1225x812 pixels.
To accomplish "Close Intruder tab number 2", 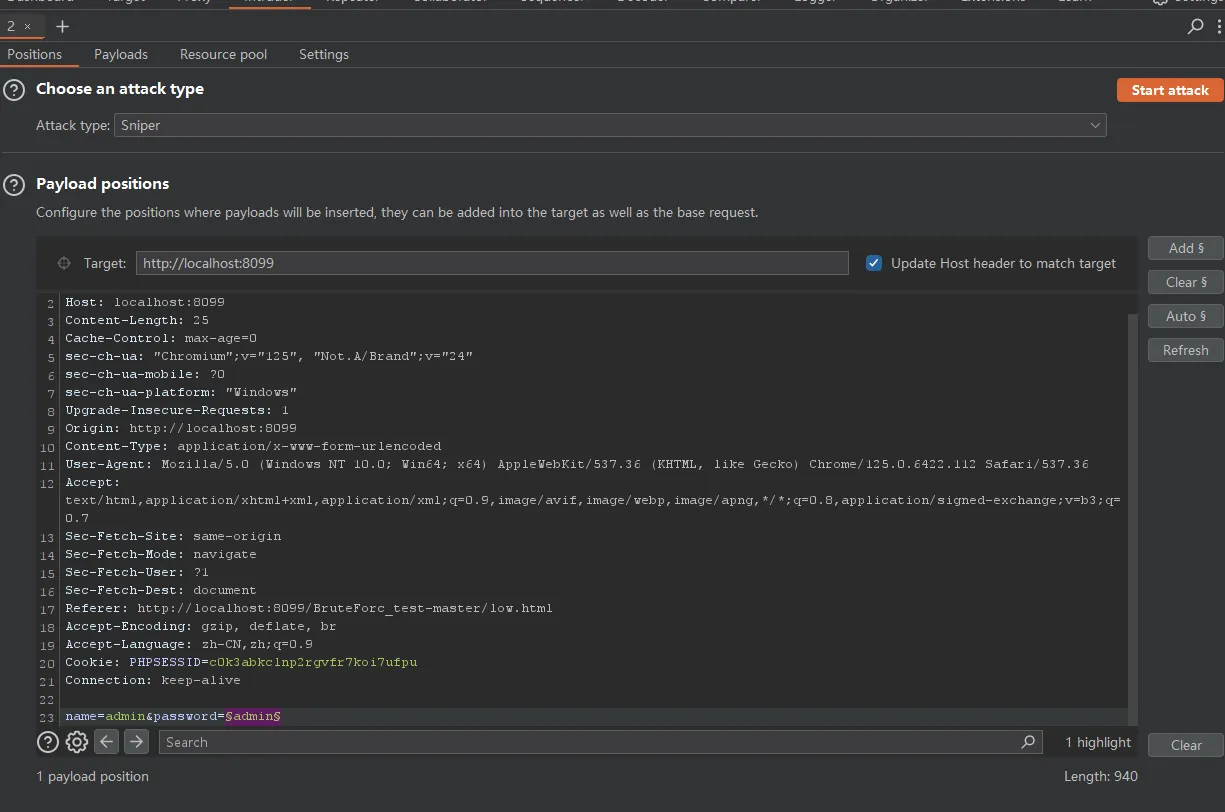I will (28, 27).
